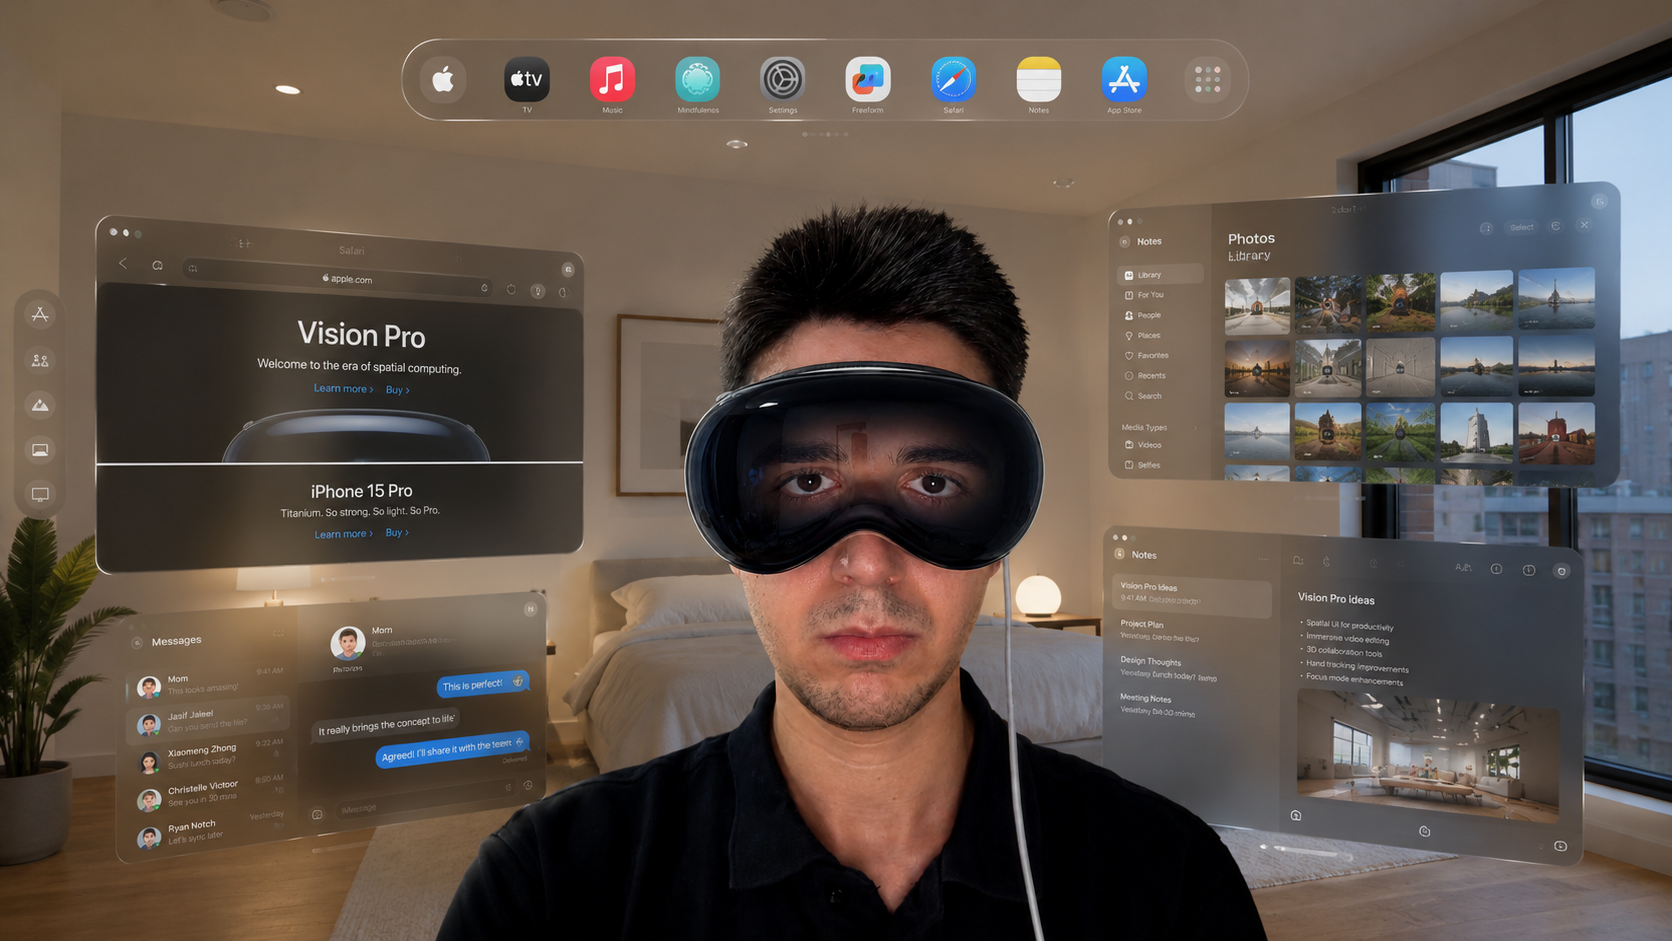
Task: Click the round button at Notes toolbar far right
Action: coord(1561,571)
